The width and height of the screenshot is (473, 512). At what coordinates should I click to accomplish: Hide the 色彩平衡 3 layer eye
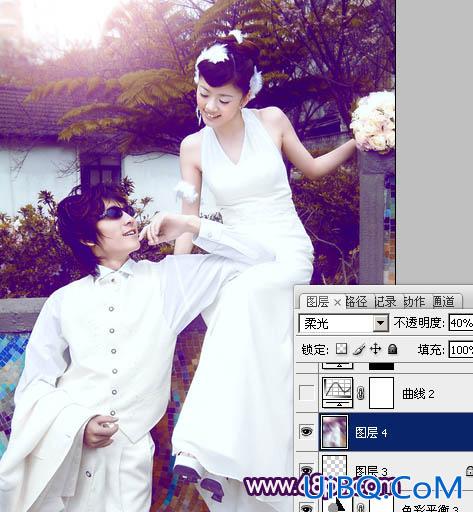[306, 508]
